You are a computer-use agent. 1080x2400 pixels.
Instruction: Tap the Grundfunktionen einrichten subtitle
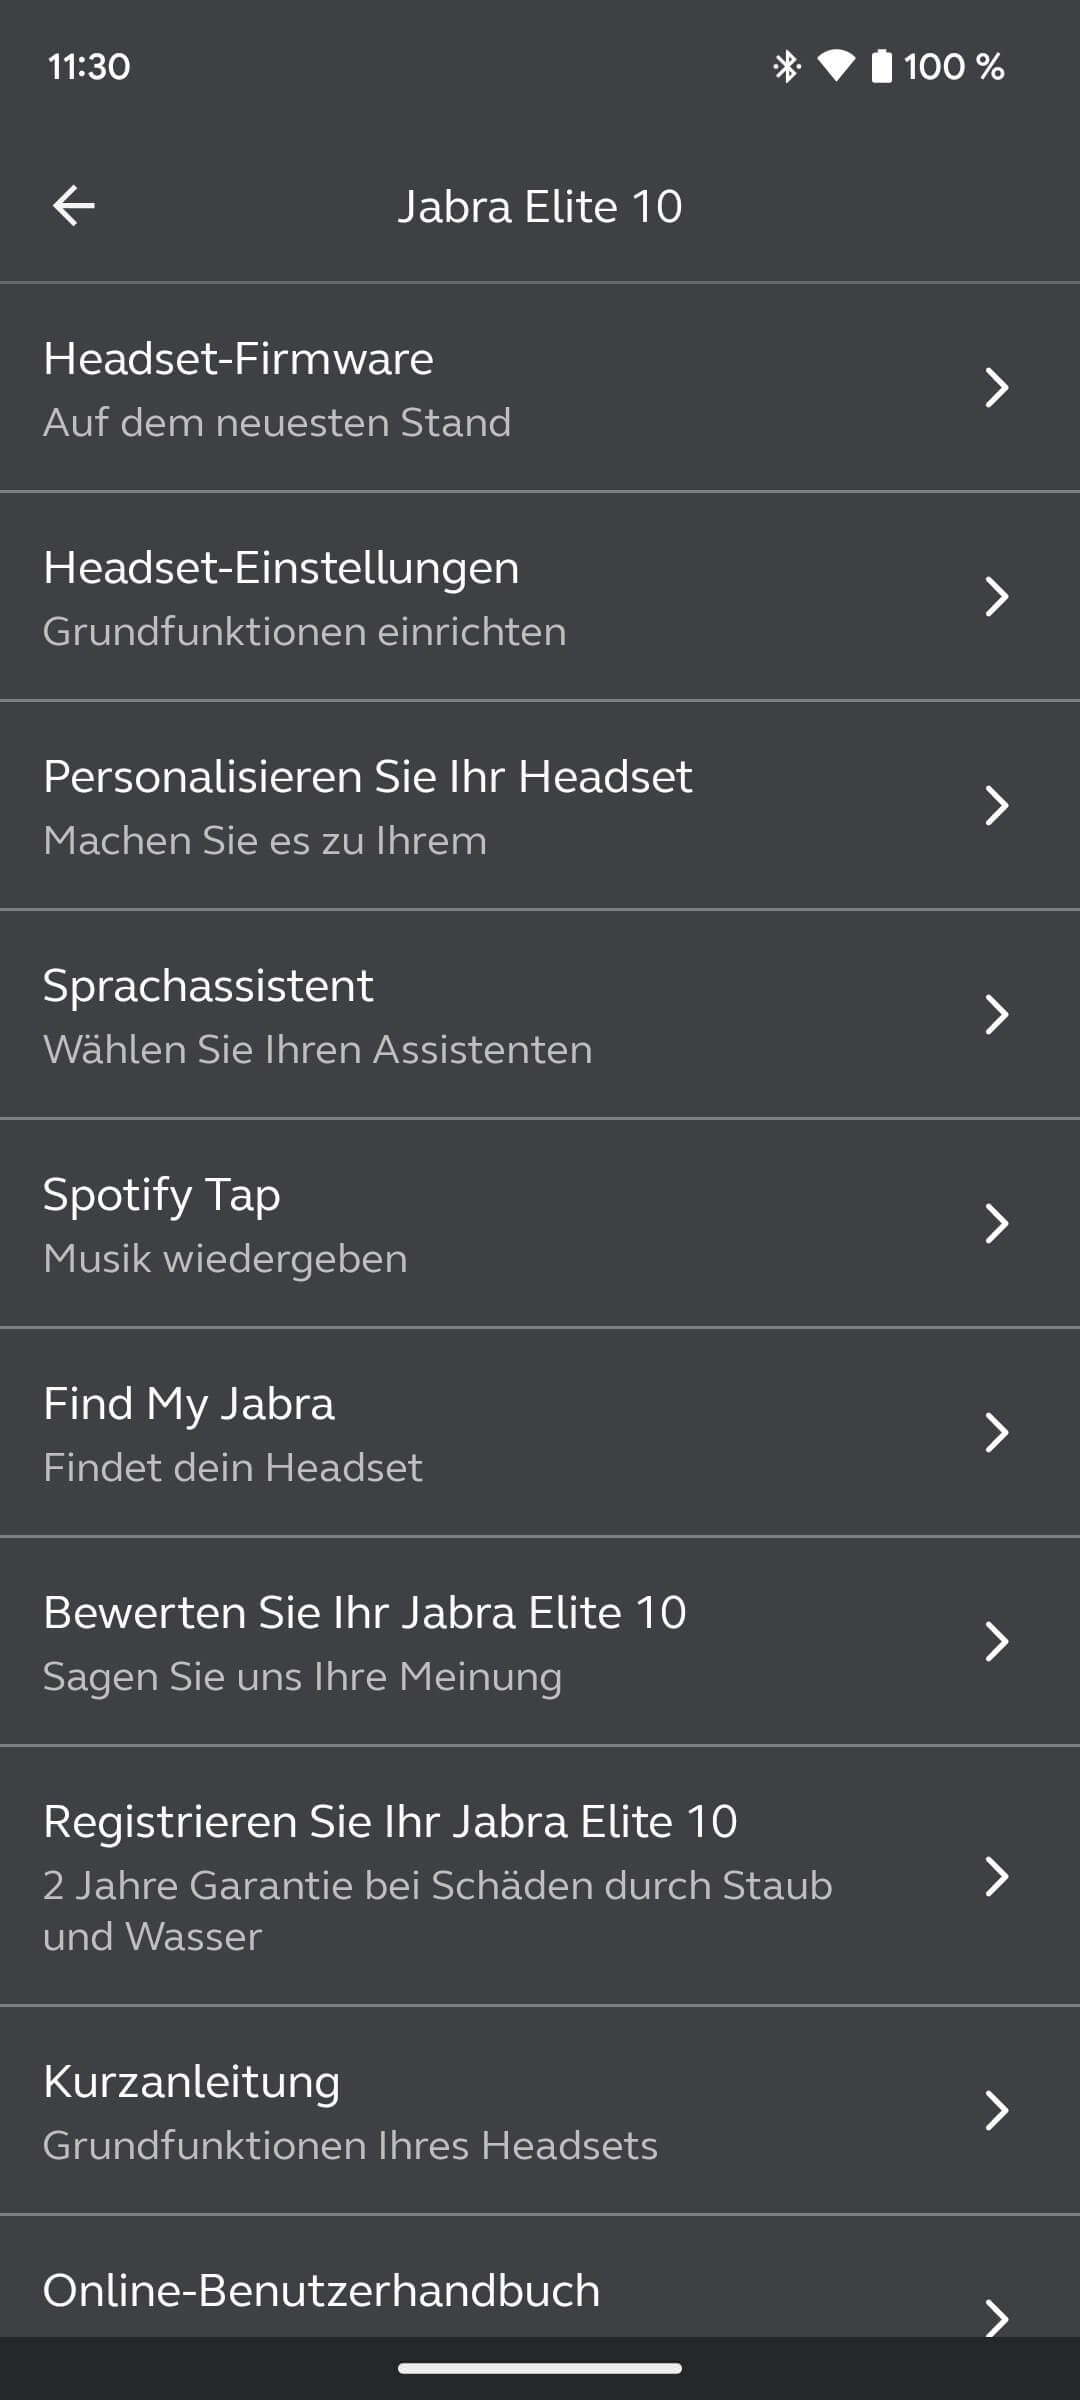[305, 632]
